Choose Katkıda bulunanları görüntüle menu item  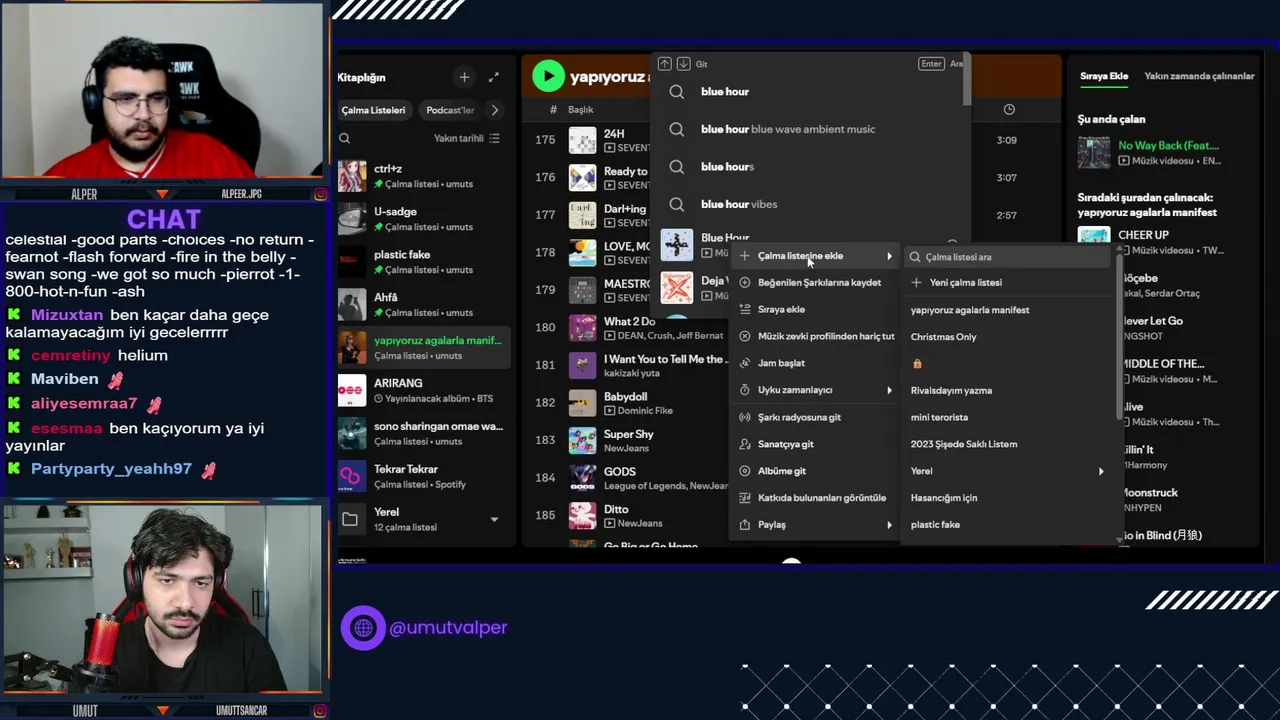point(816,498)
